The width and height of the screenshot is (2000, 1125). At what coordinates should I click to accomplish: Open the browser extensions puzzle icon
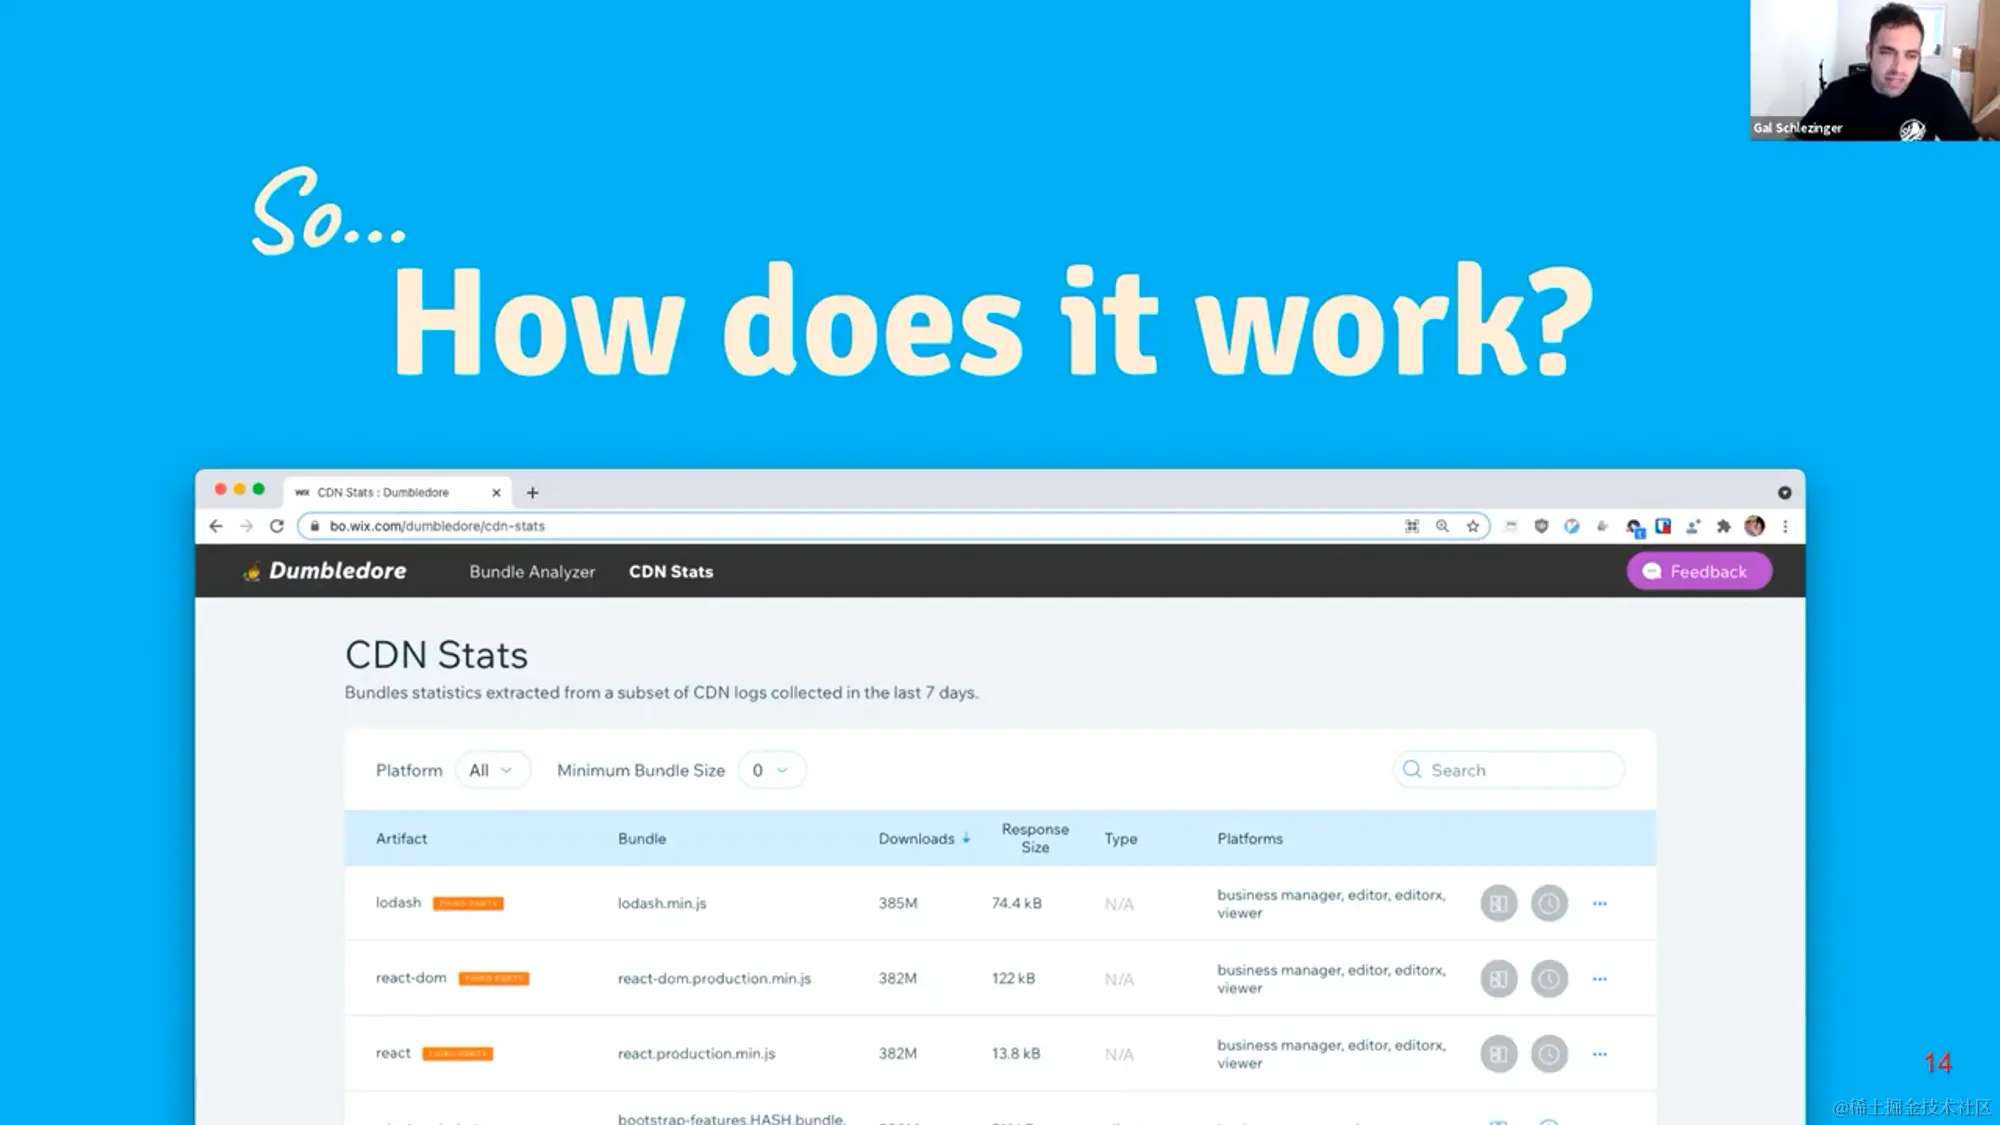[x=1723, y=526]
